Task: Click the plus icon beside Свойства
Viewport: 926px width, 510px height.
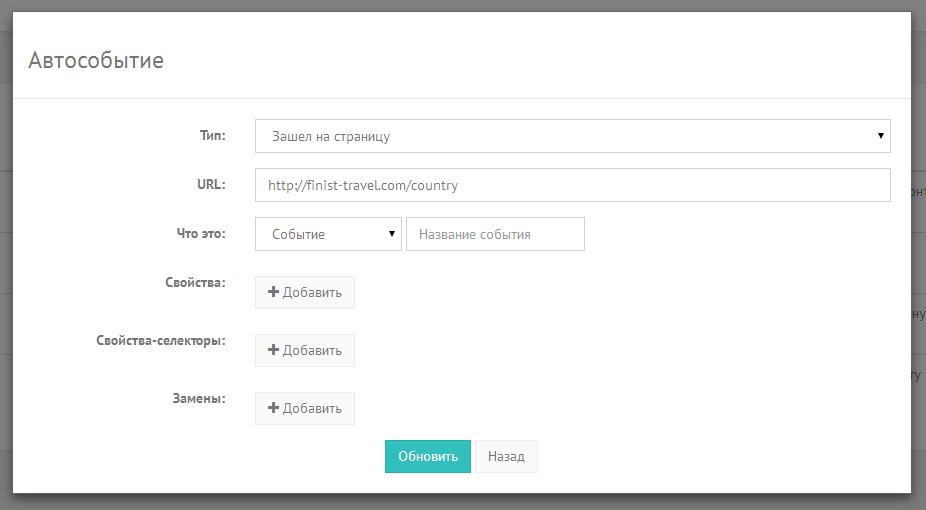Action: (273, 292)
